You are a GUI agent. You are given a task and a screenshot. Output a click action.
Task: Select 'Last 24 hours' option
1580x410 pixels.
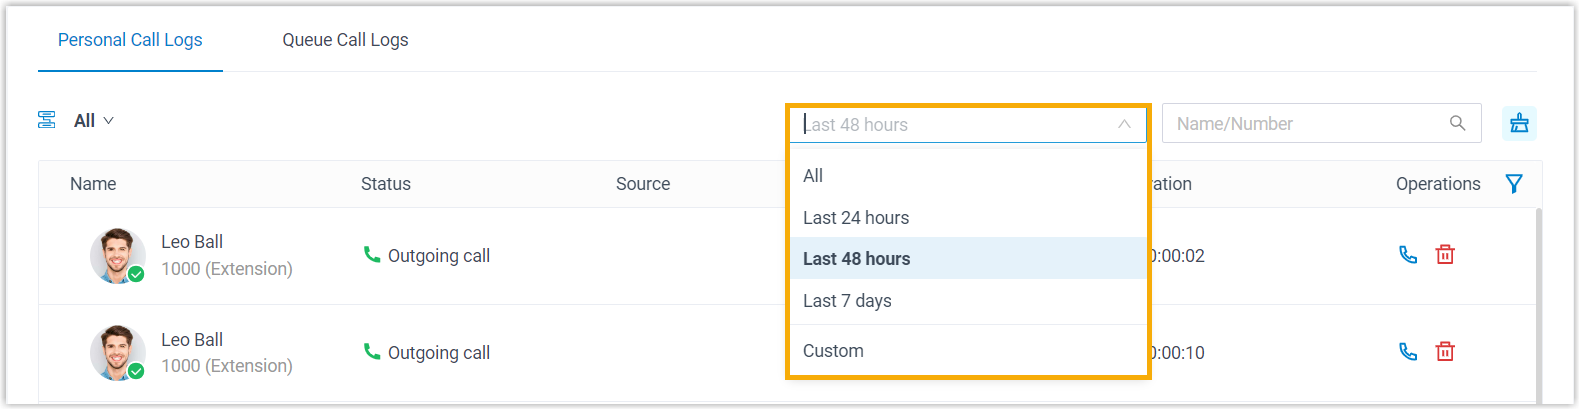856,218
